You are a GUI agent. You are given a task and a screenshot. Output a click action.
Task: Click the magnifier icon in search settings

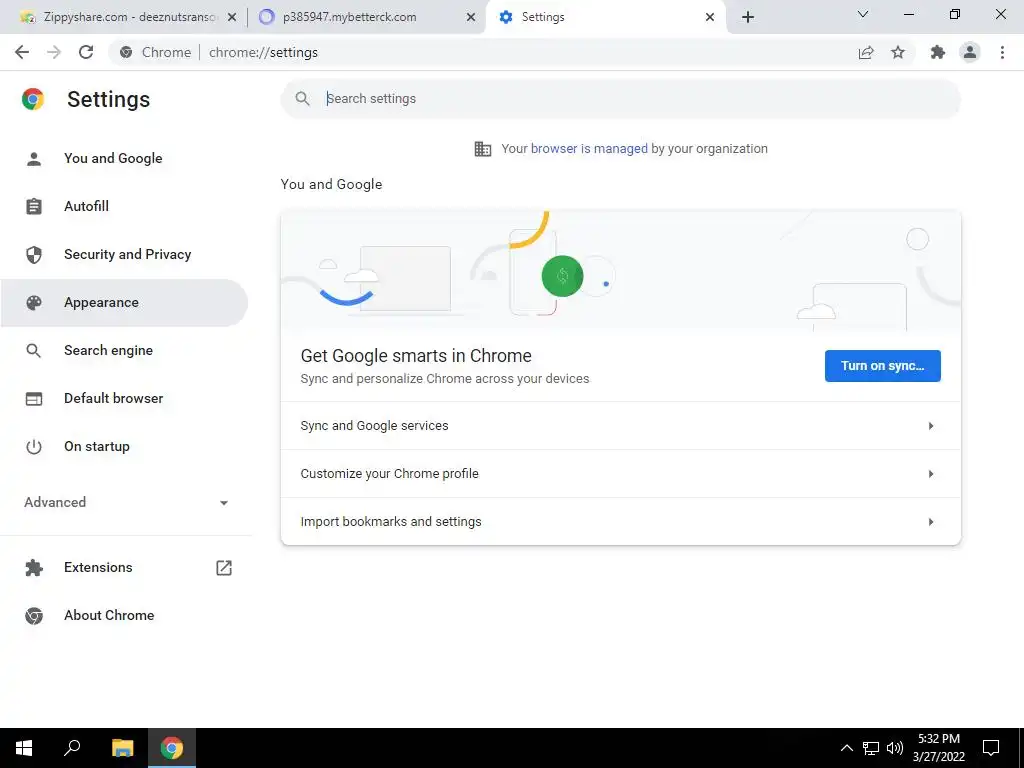(302, 99)
